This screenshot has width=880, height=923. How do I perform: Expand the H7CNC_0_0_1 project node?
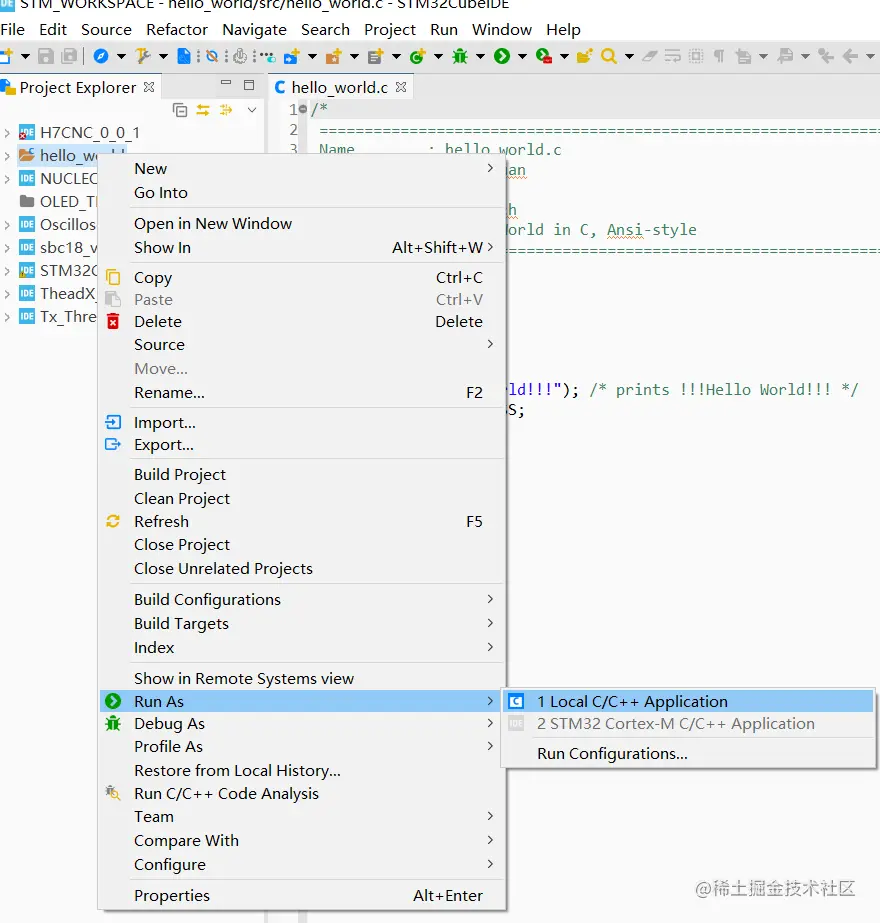(6, 133)
